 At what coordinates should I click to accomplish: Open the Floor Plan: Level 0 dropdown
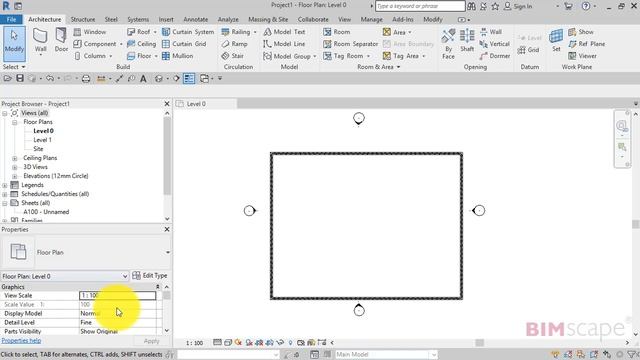[64, 276]
